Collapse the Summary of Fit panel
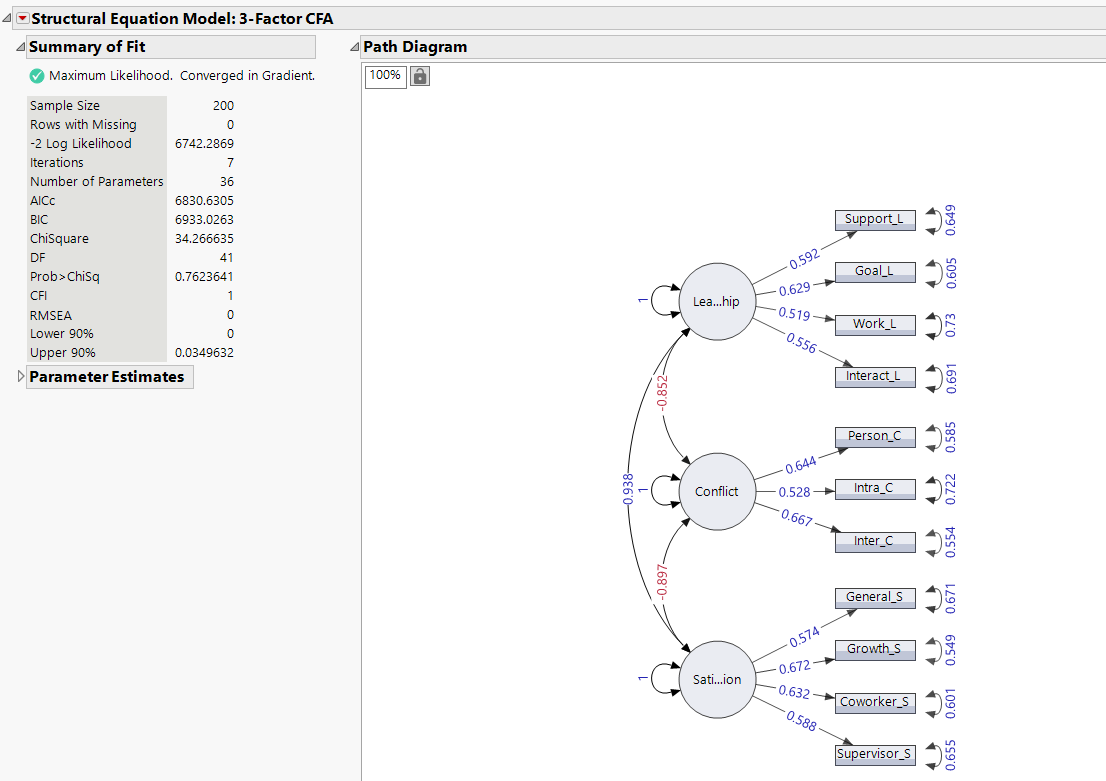 click(19, 46)
